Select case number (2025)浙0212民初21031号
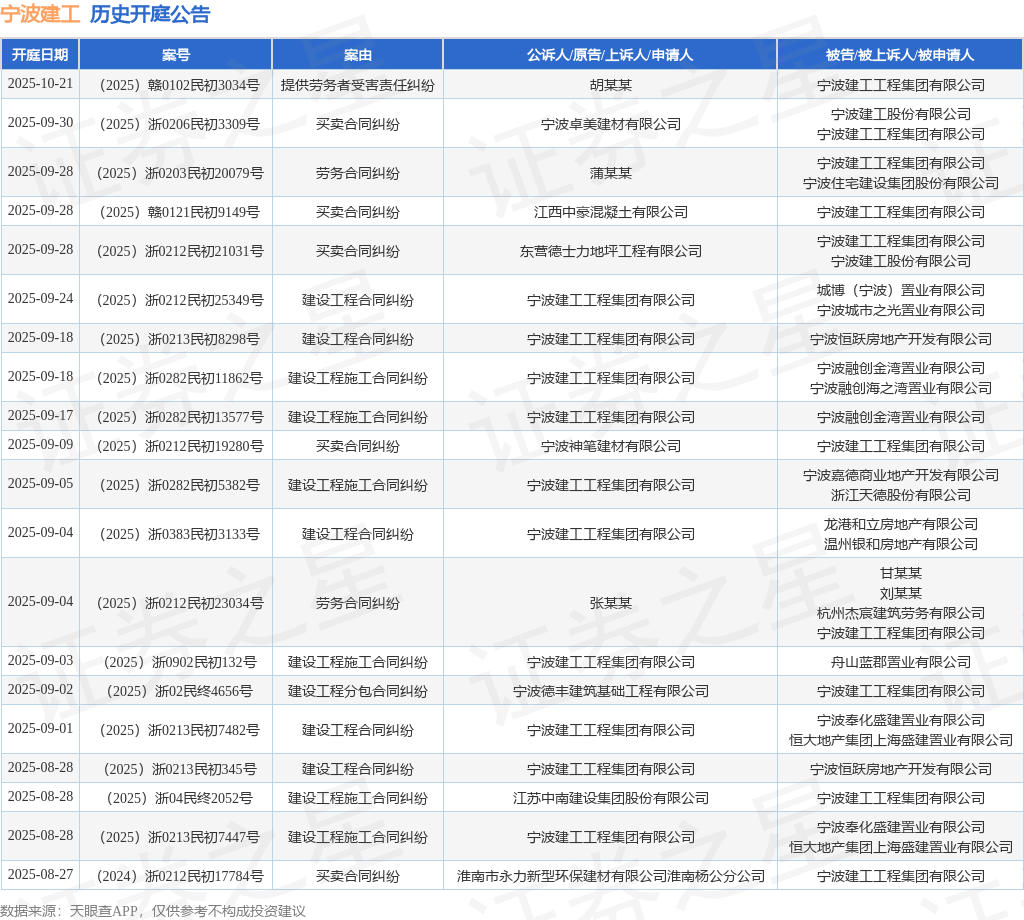This screenshot has height=920, width=1024. pyautogui.click(x=180, y=251)
